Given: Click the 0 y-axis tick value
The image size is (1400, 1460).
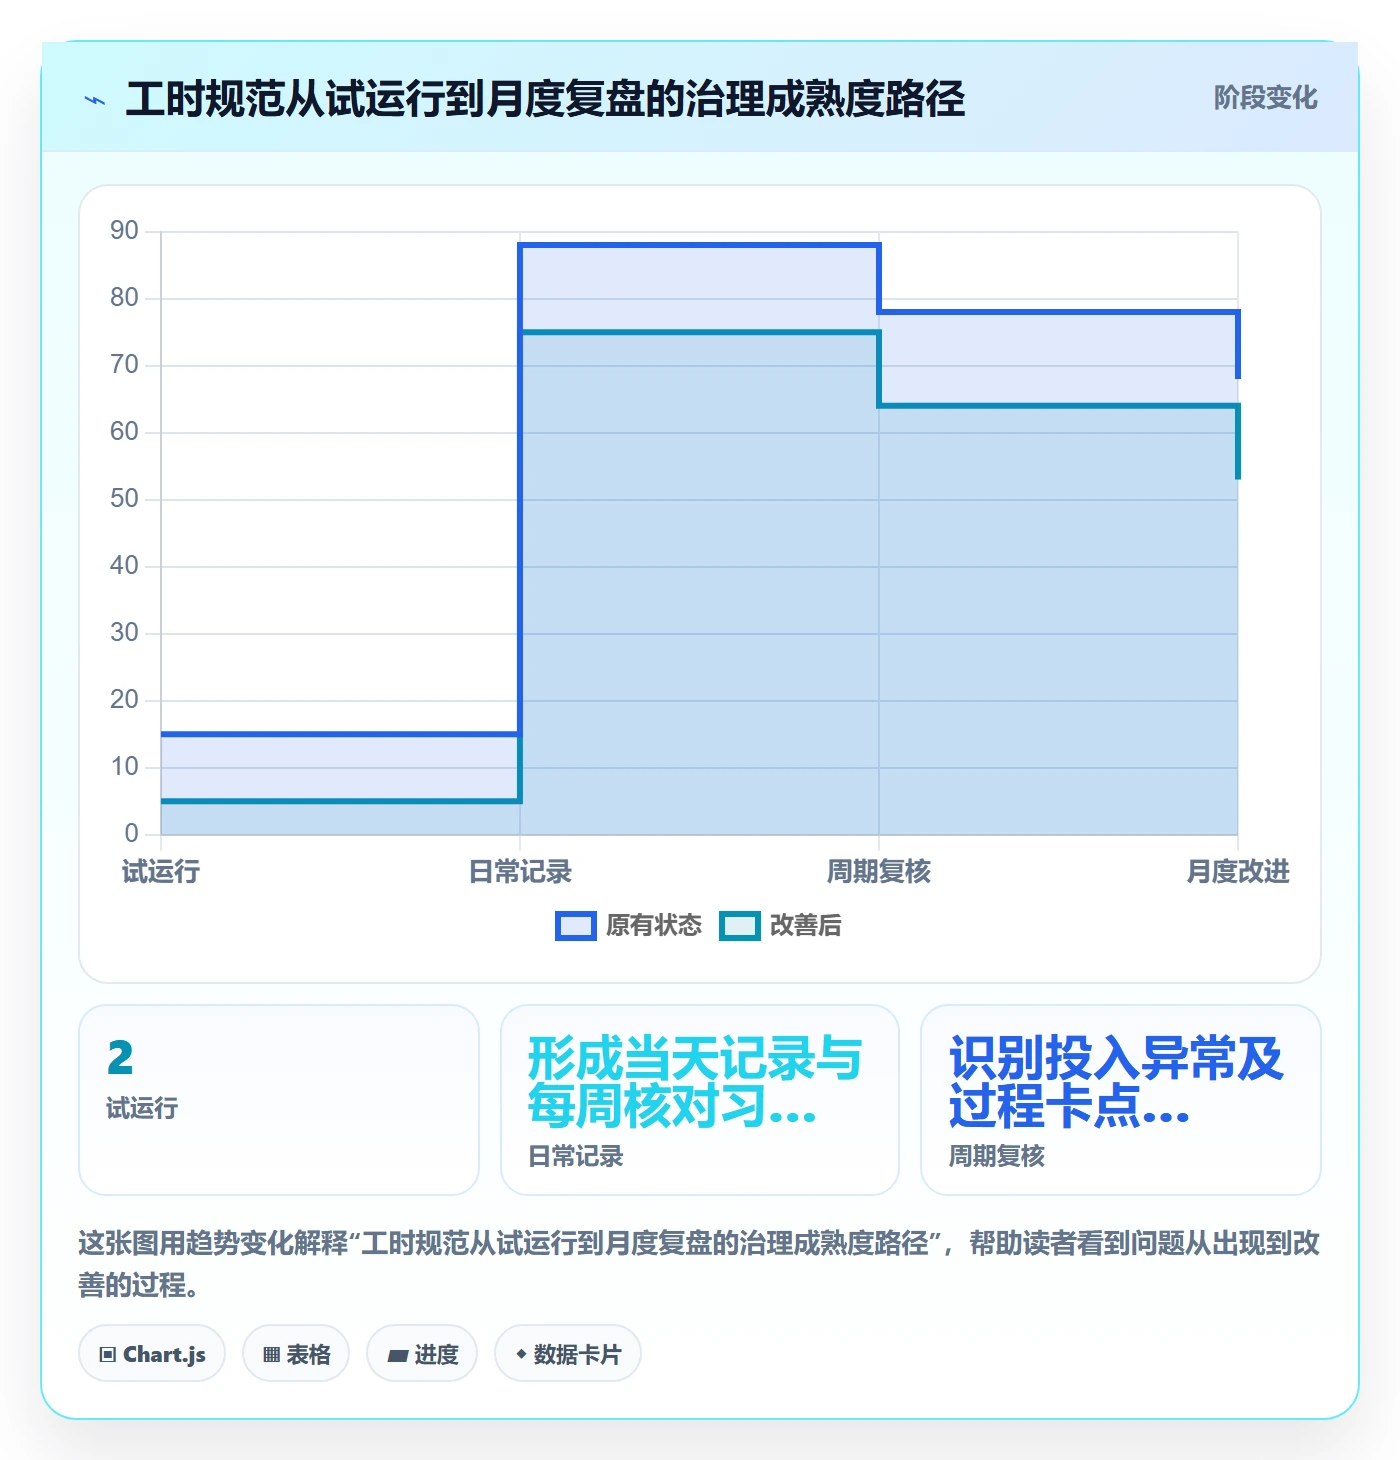Looking at the screenshot, I should (x=131, y=834).
